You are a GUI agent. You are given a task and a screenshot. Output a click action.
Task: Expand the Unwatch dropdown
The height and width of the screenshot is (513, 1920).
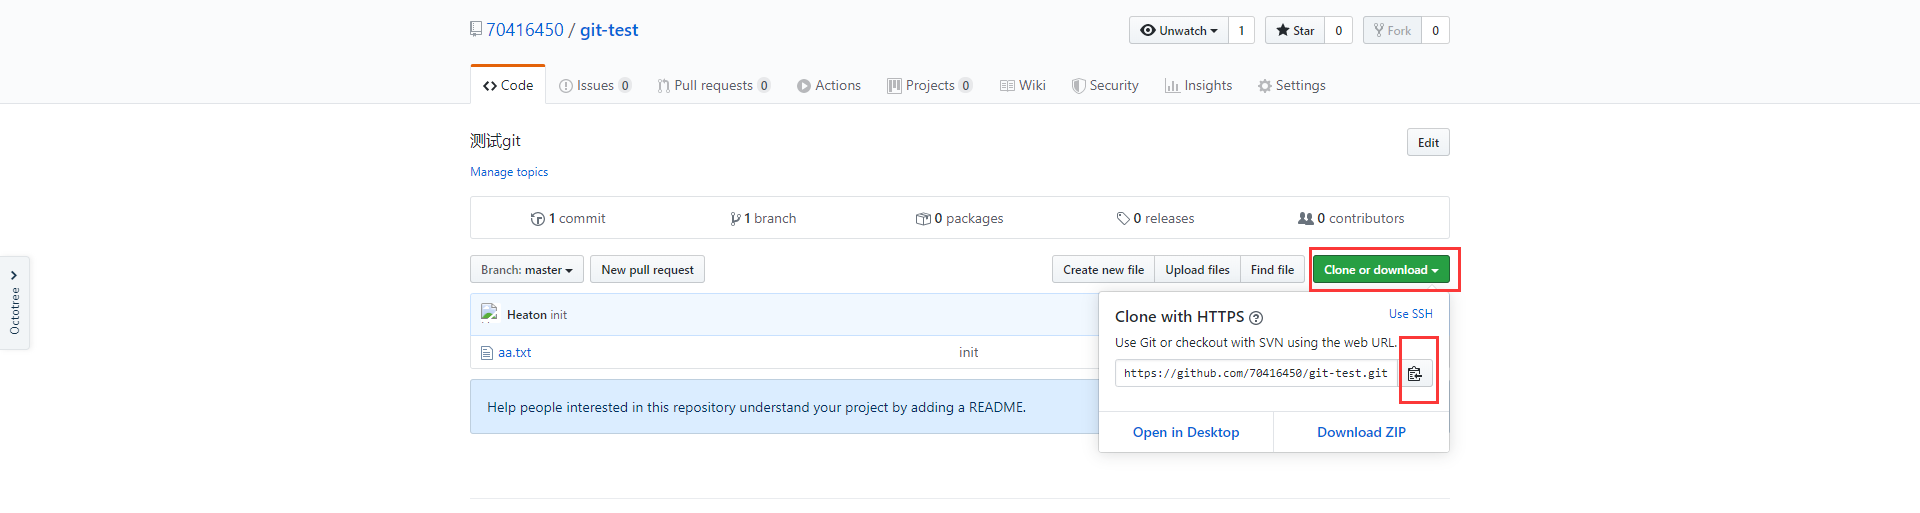click(1179, 31)
